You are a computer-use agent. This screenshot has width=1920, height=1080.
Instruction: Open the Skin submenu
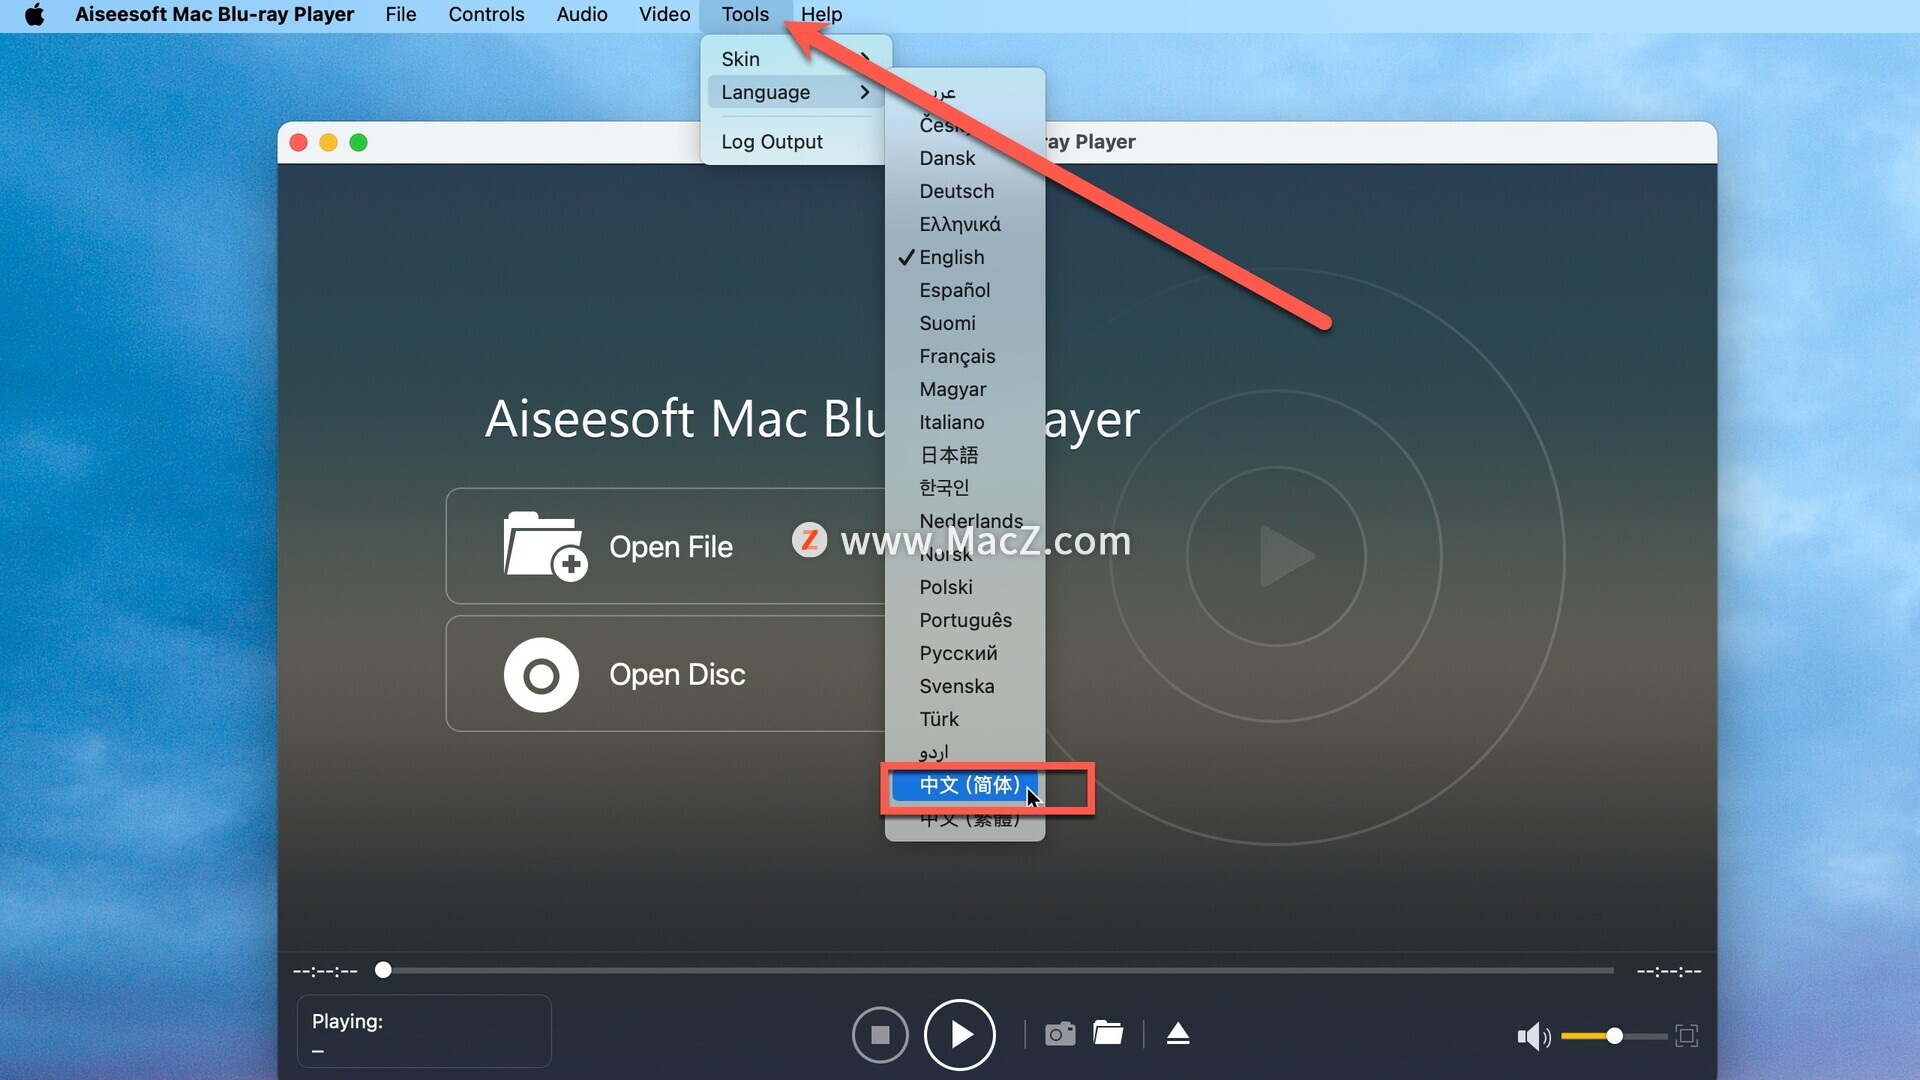click(x=796, y=59)
